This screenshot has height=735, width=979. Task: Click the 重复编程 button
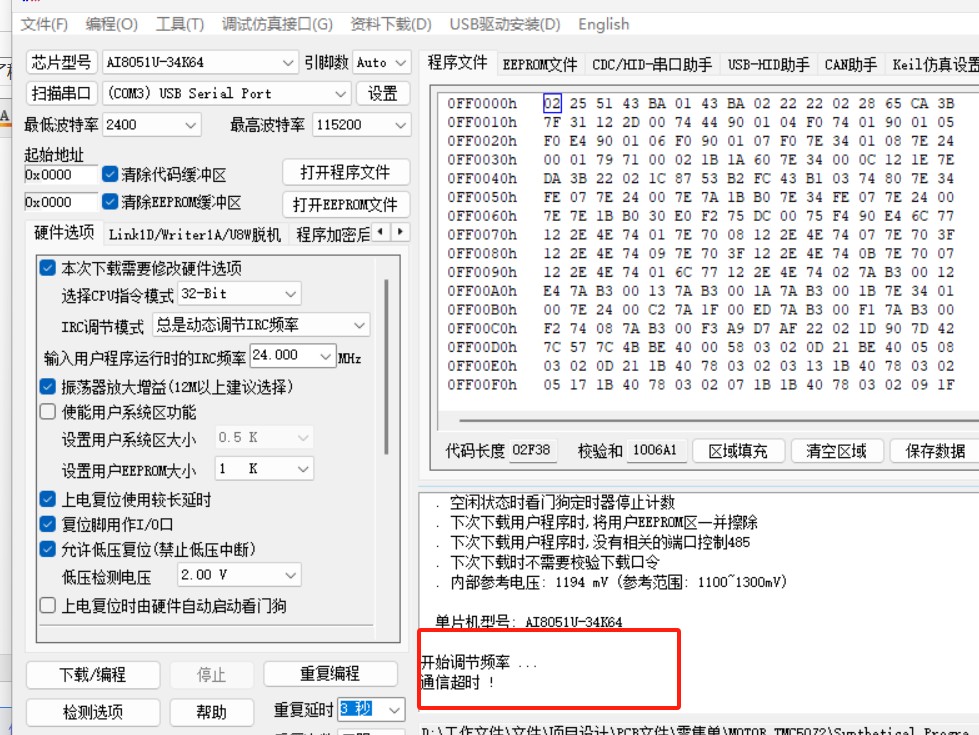point(330,674)
